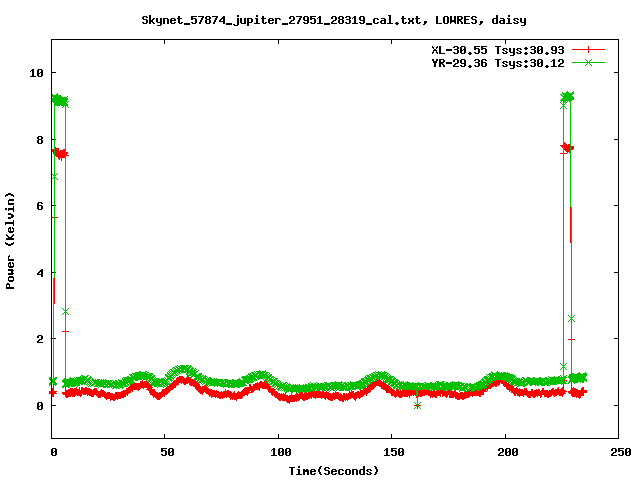This screenshot has width=640, height=480.
Task: Select the 100 tick label on x-axis
Action: [279, 452]
